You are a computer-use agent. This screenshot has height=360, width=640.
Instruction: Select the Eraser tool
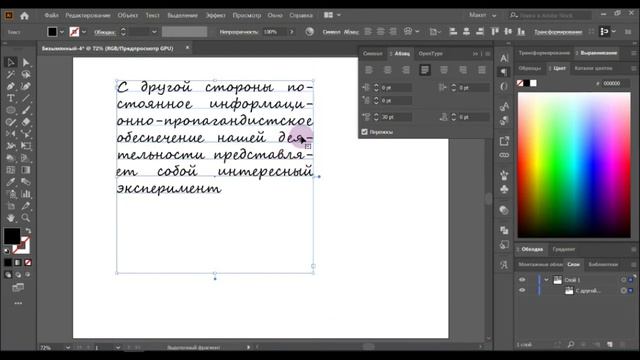[26, 122]
